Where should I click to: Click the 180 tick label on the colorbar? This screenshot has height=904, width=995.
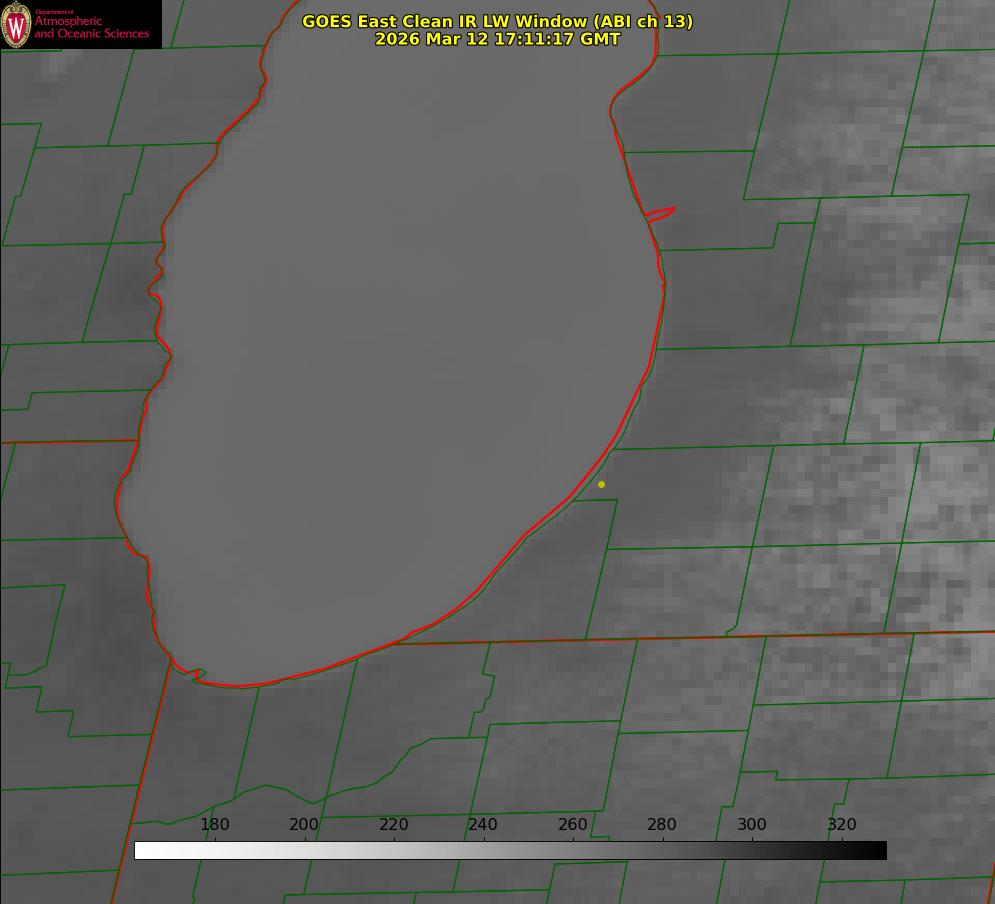pyautogui.click(x=215, y=825)
